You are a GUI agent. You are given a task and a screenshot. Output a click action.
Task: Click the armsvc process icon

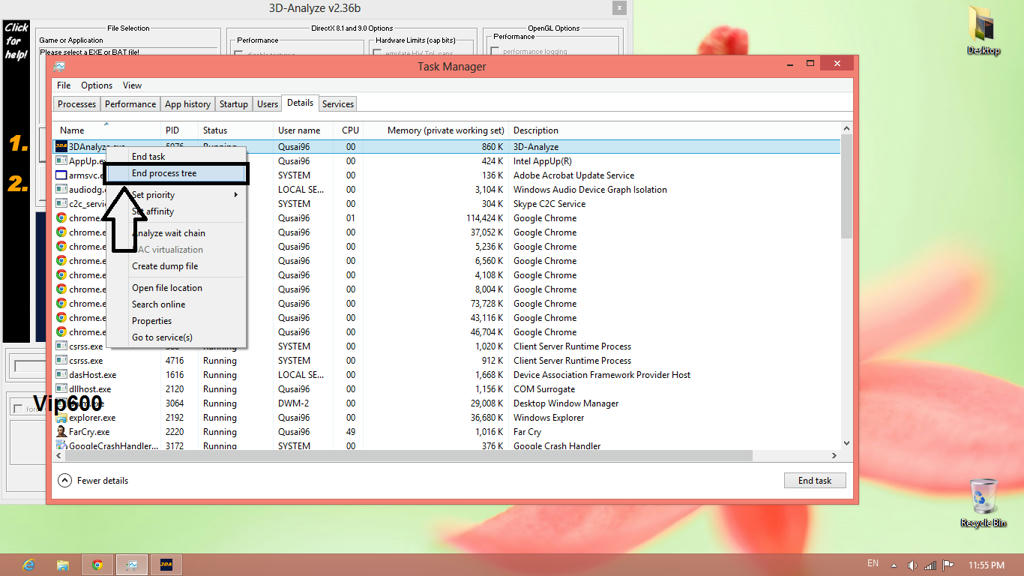61,176
